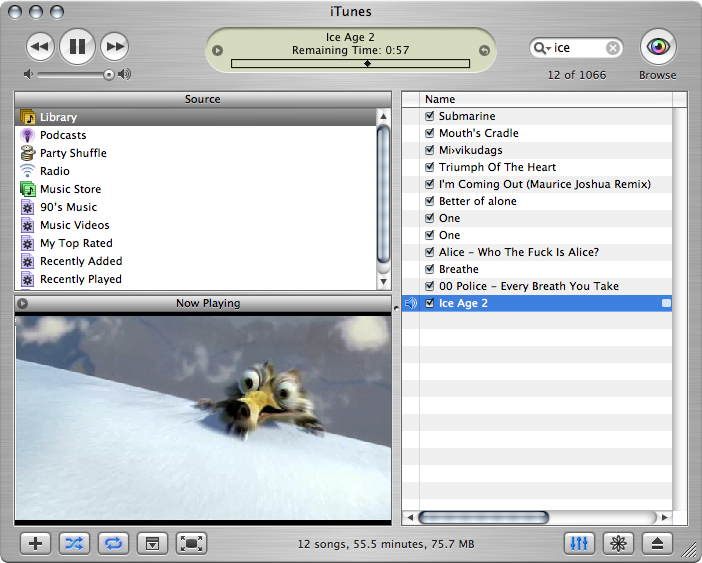This screenshot has height=563, width=702.
Task: Click the Ice Age 2 video preview
Action: click(203, 418)
